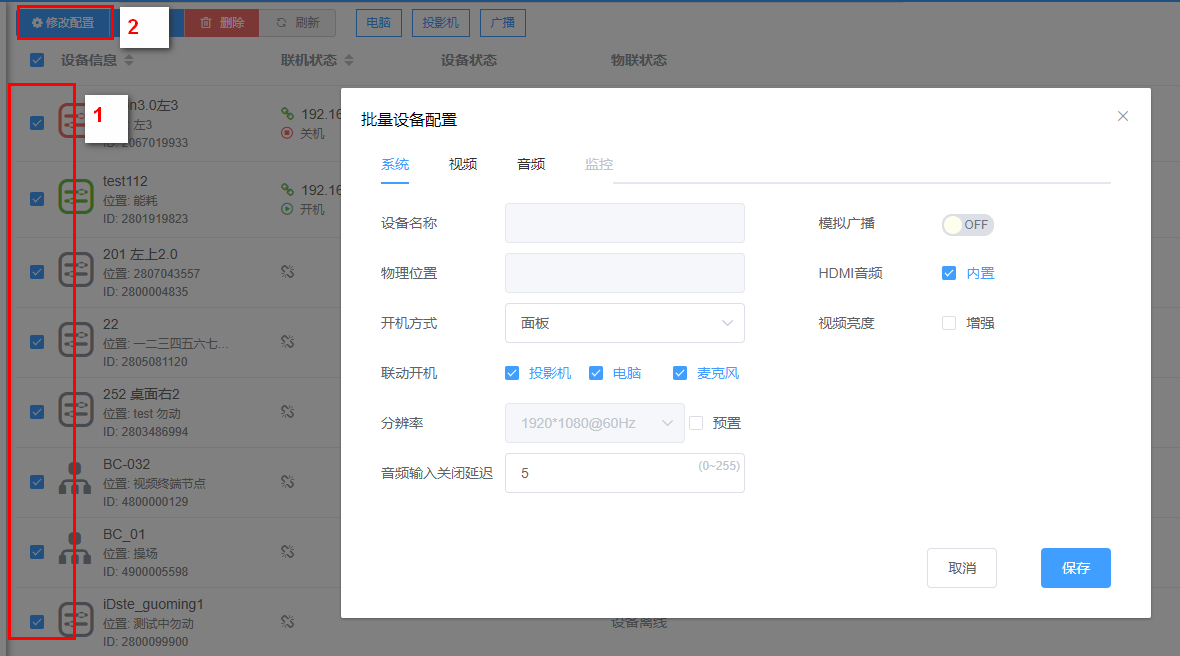
Task: Switch to the 音频 tab
Action: pos(530,164)
